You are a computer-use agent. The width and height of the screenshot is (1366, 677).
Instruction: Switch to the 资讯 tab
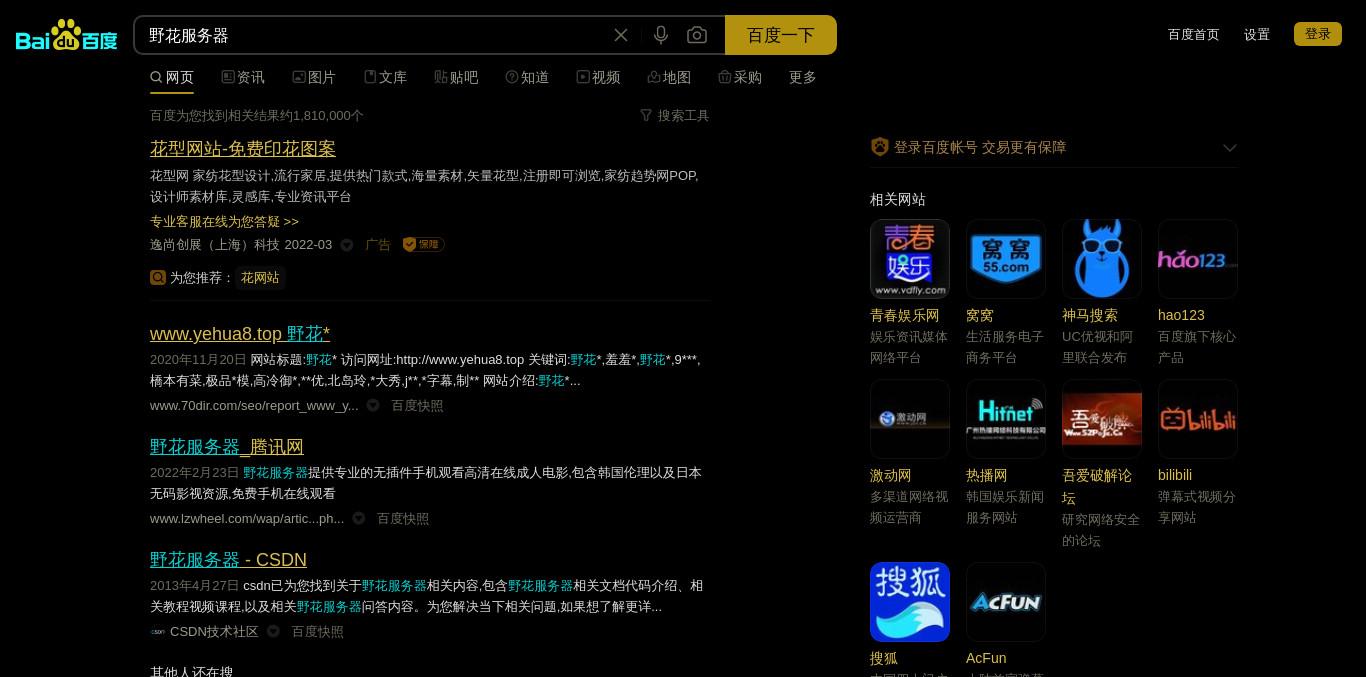pos(243,77)
